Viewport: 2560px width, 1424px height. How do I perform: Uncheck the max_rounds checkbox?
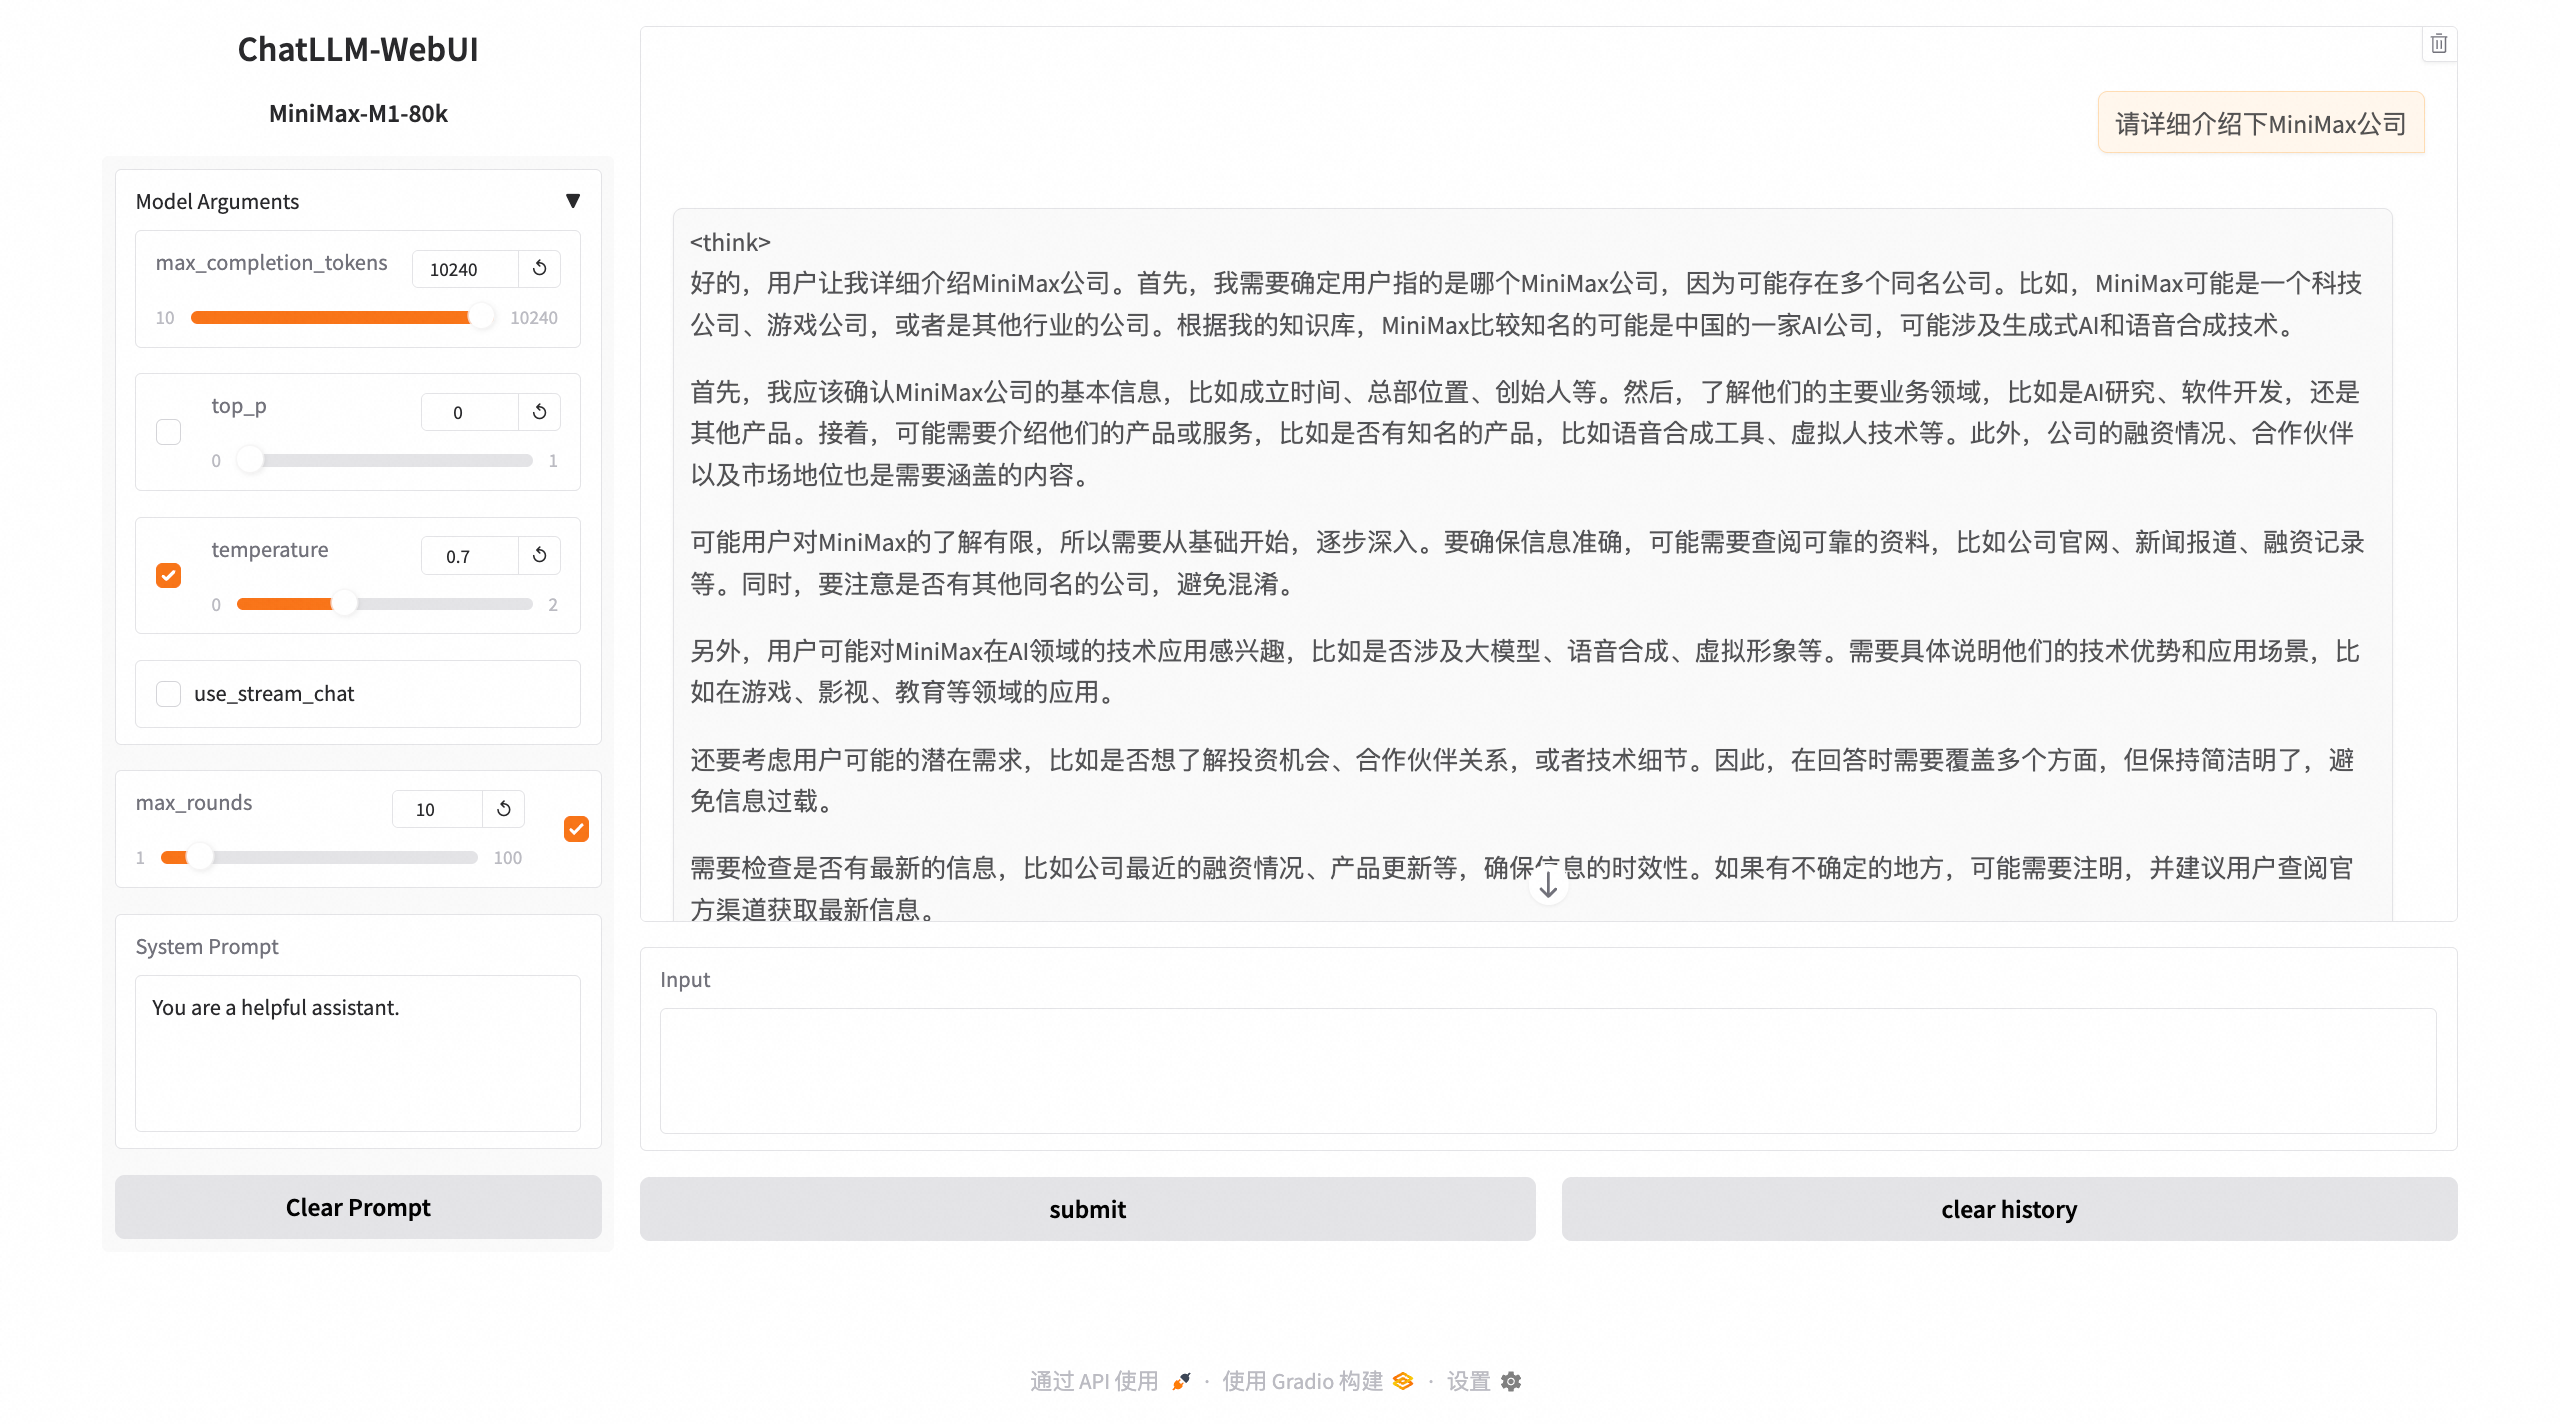(575, 829)
